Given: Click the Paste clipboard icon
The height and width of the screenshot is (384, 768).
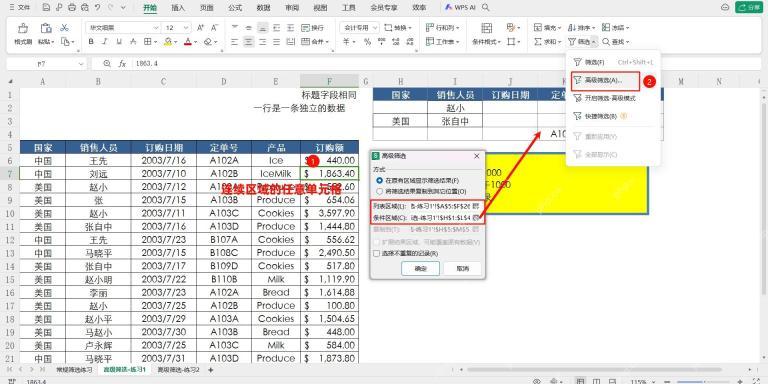Looking at the screenshot, I should [46, 28].
